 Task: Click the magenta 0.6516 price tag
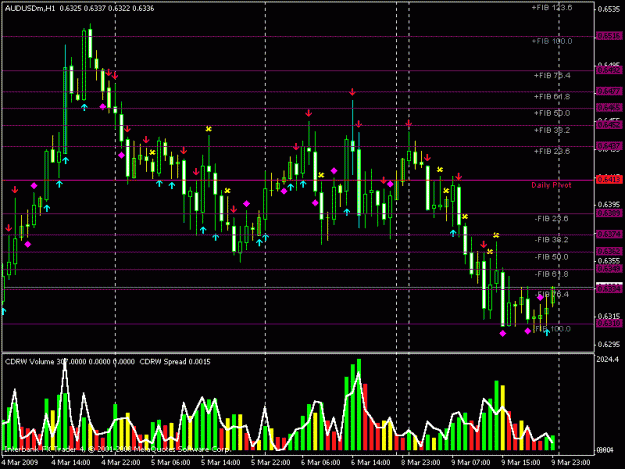point(609,36)
